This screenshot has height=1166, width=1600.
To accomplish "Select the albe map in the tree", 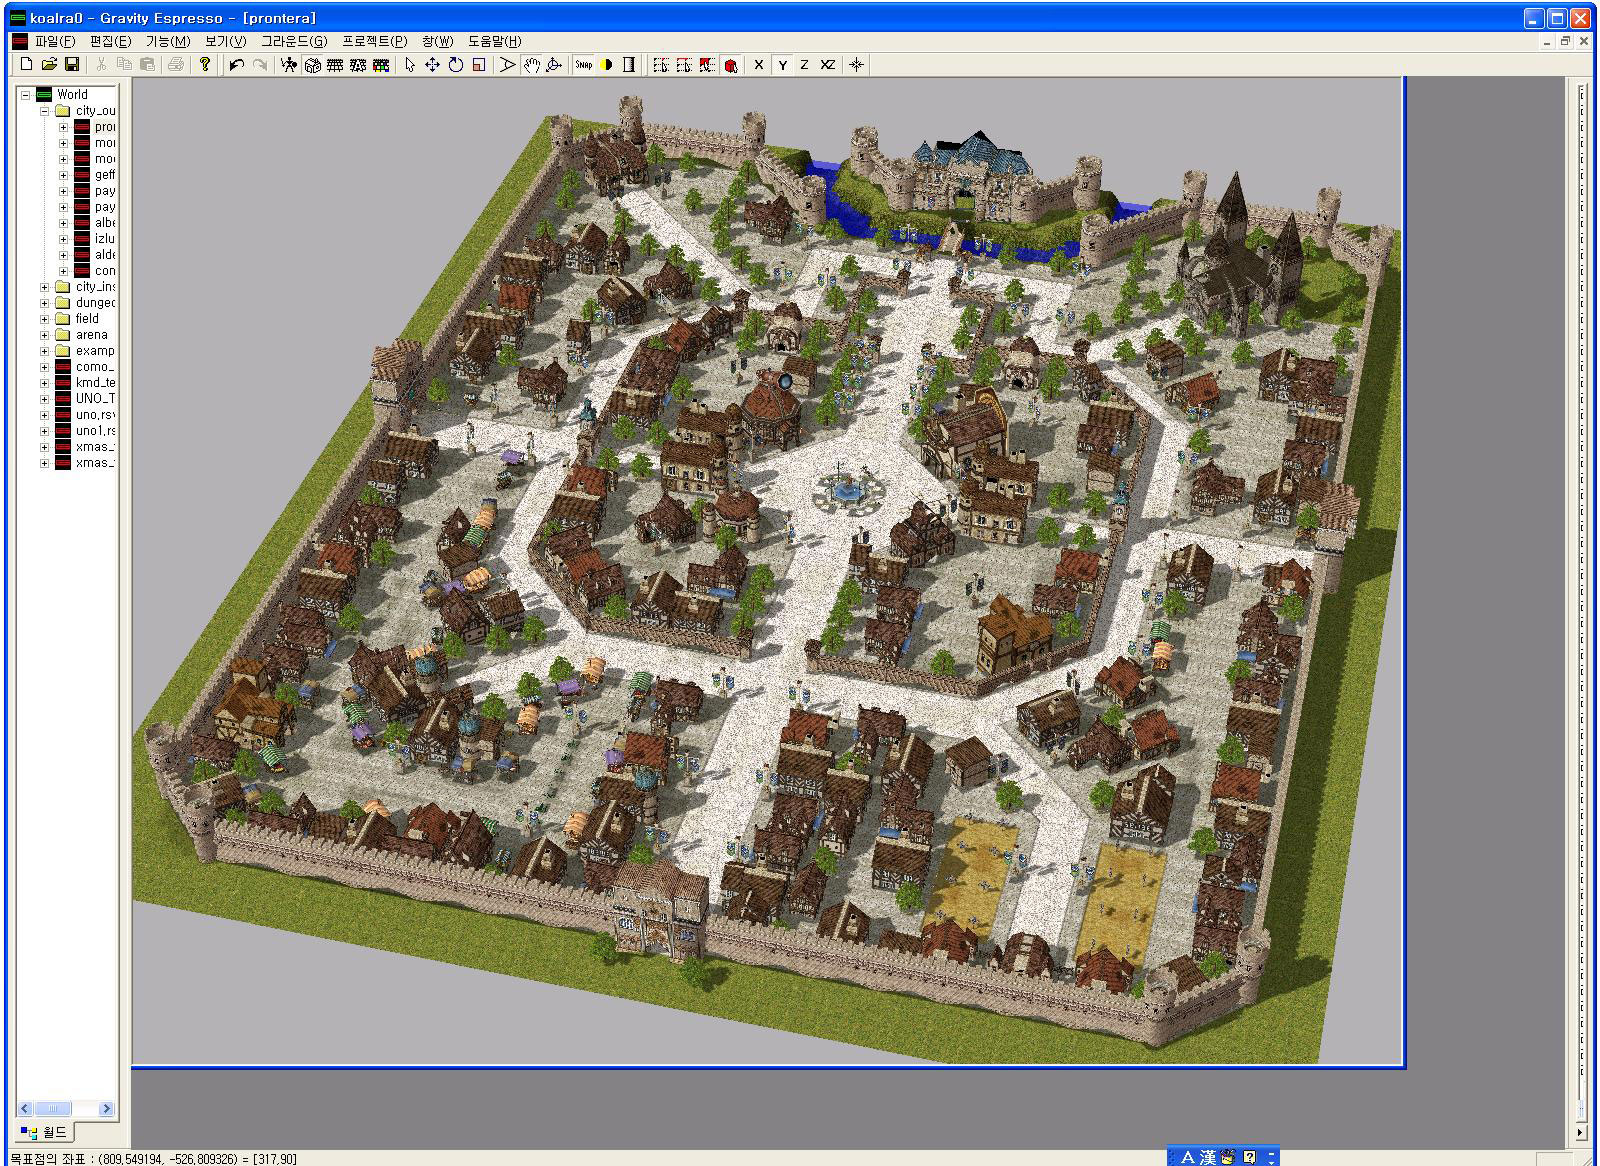I will pyautogui.click(x=105, y=223).
